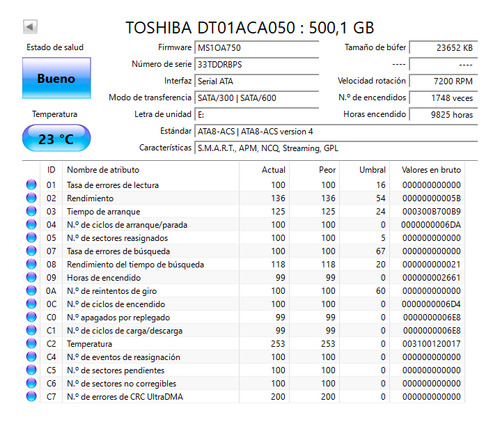Image resolution: width=500 pixels, height=438 pixels.
Task: Click the status orb for Rendimiento row 02
Action: (31, 198)
